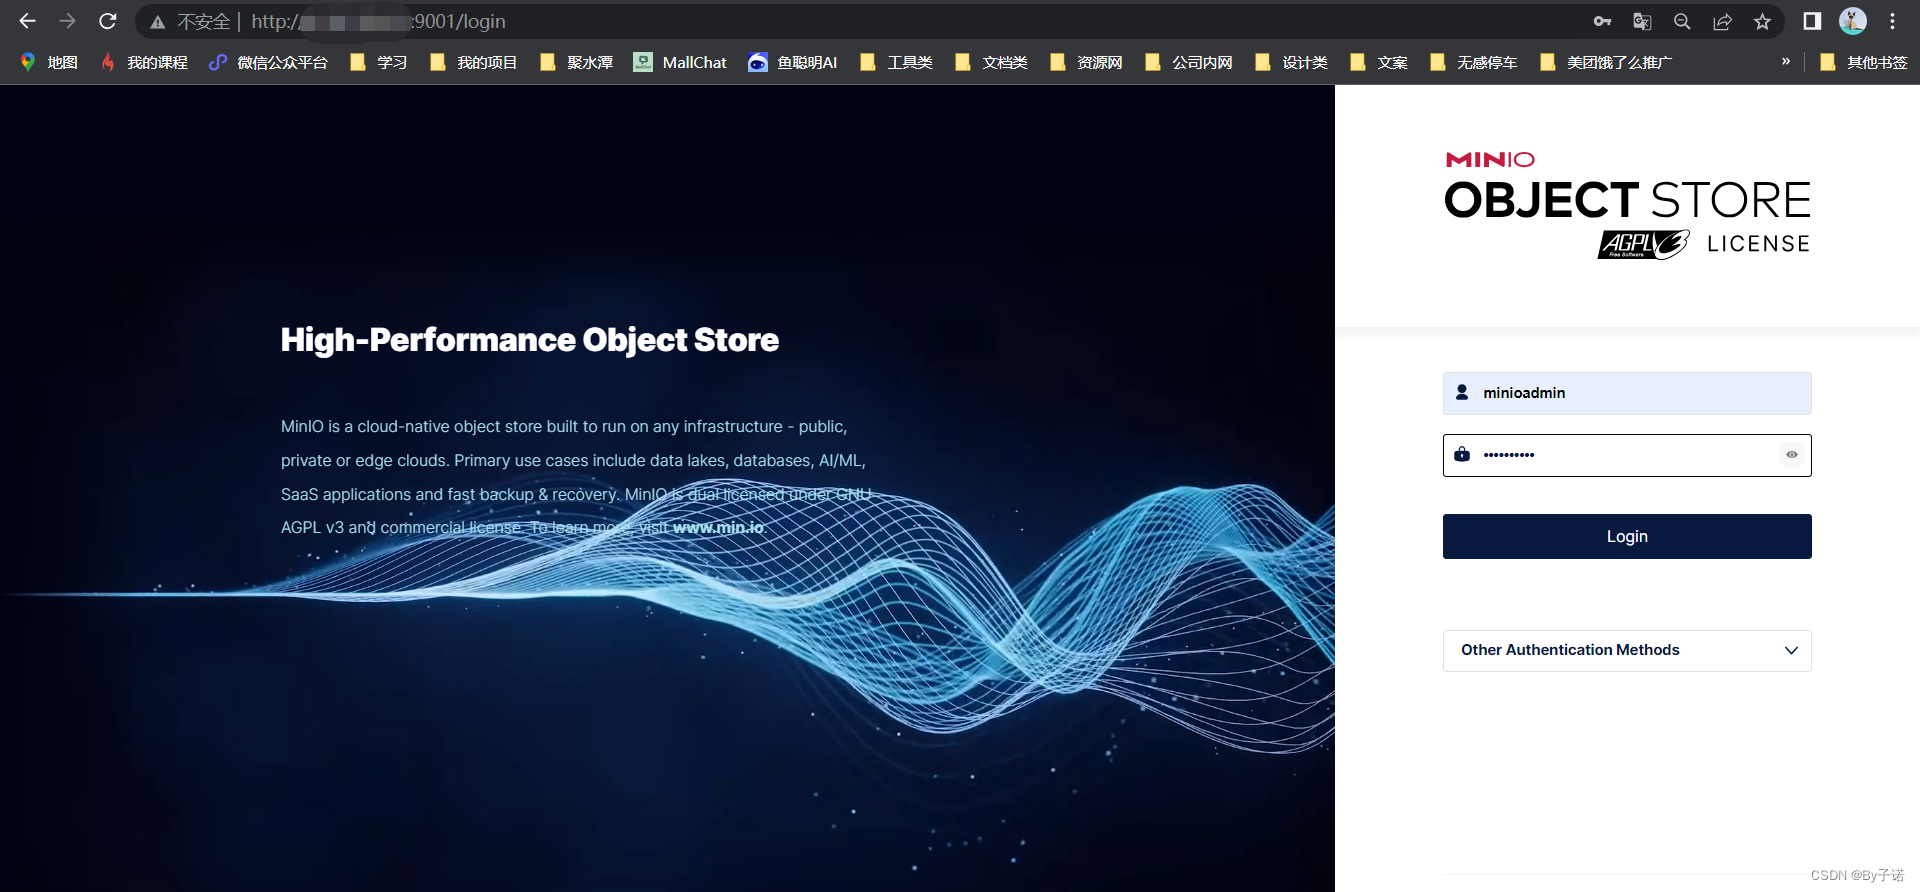Open the Chrome three-dot menu

[1892, 21]
